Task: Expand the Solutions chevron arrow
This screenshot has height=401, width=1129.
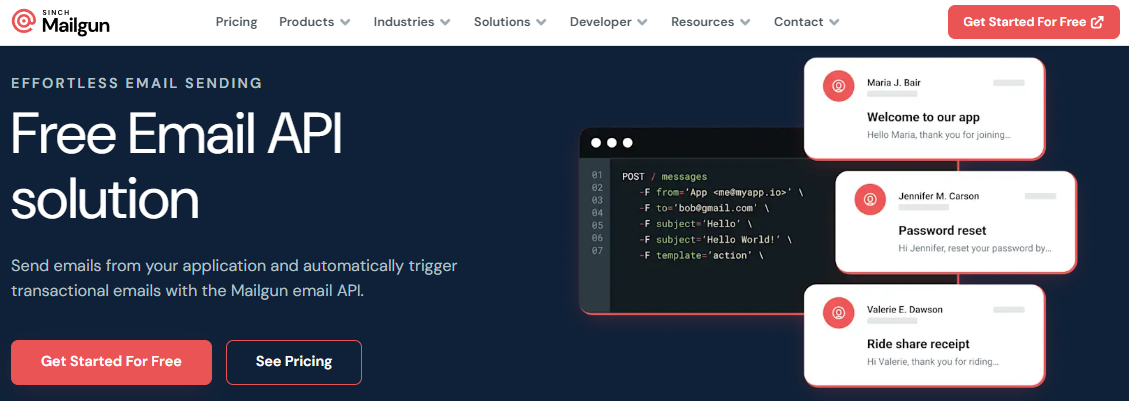Action: (541, 22)
